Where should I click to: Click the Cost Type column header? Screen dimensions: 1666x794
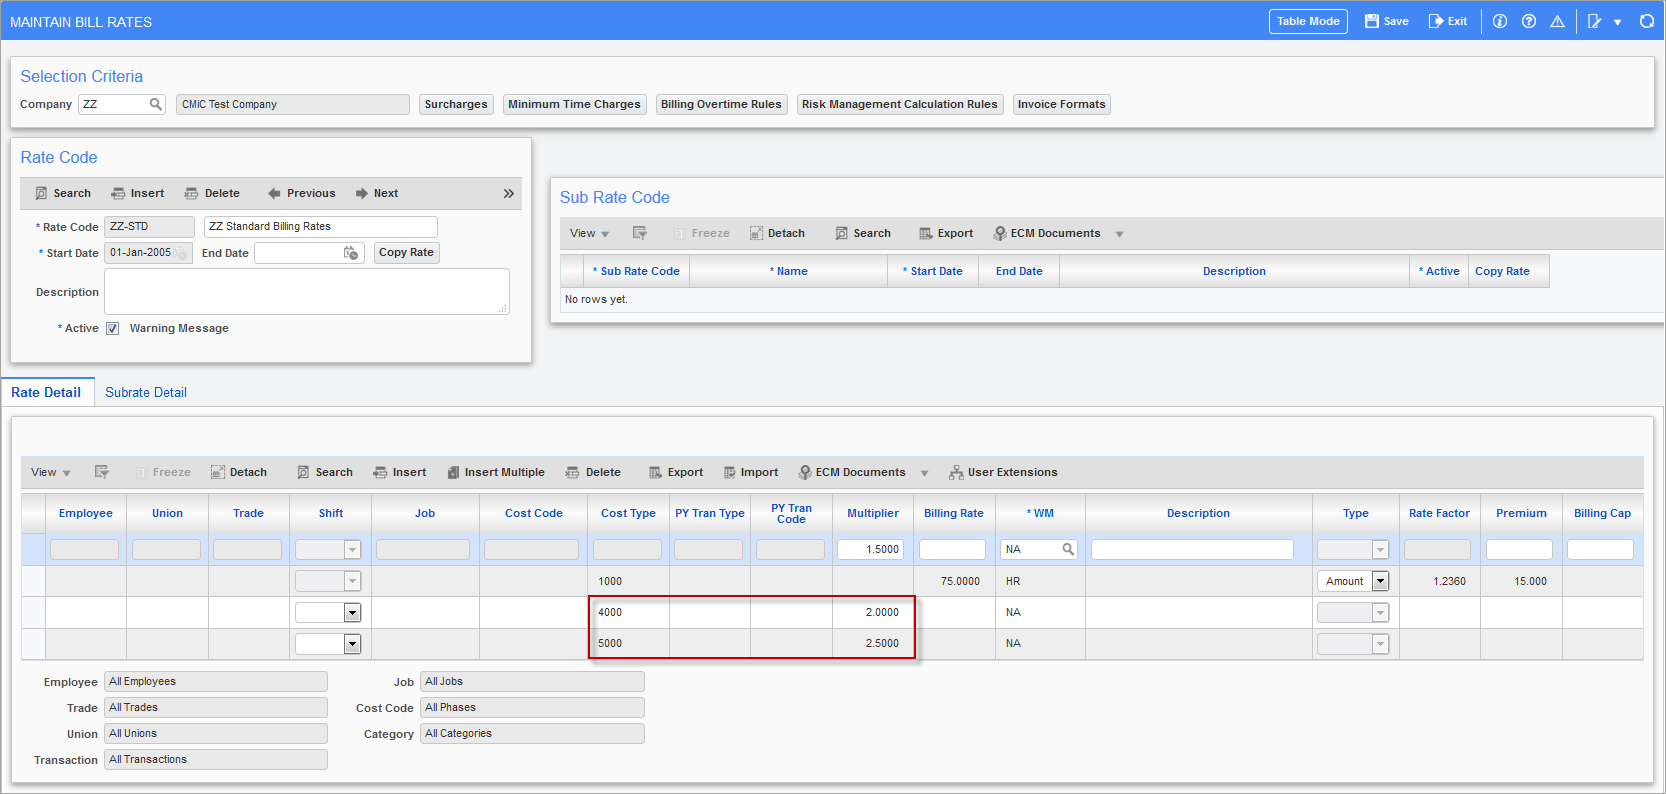coord(628,513)
